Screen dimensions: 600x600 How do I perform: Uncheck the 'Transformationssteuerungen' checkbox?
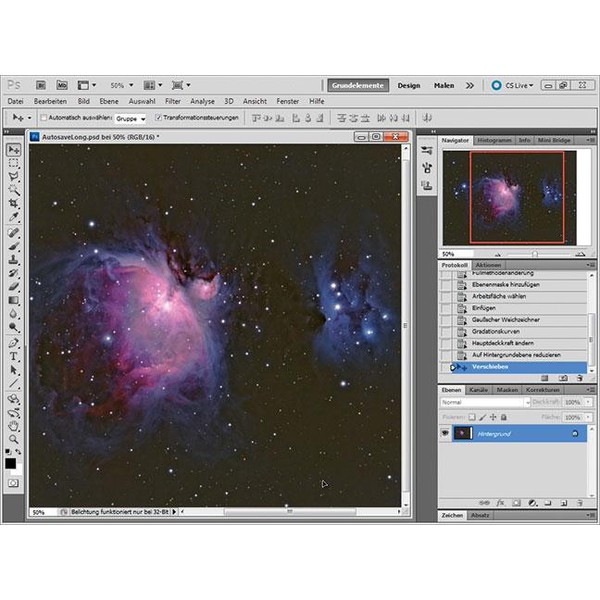pos(159,117)
